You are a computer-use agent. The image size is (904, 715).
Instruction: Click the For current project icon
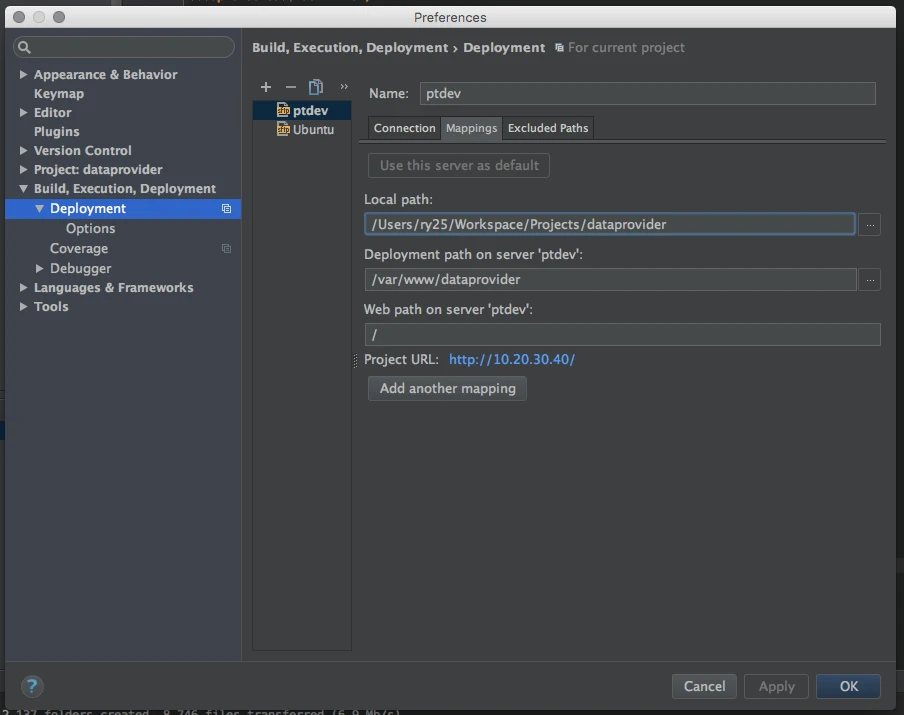click(x=559, y=47)
